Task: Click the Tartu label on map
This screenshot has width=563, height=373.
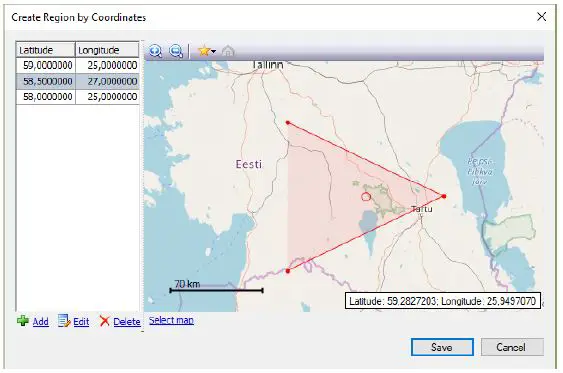Action: (422, 209)
